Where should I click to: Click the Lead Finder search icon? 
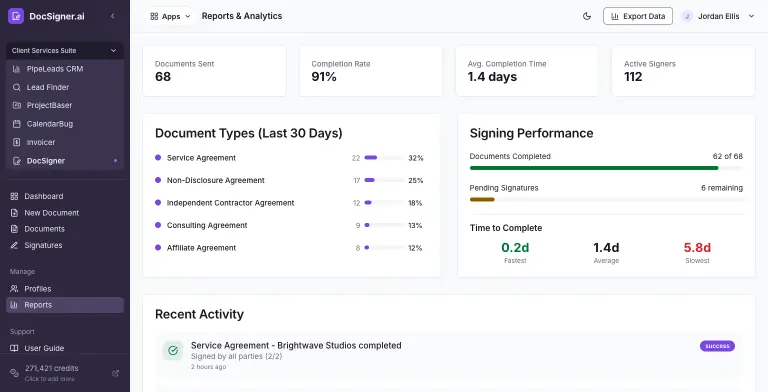click(16, 87)
